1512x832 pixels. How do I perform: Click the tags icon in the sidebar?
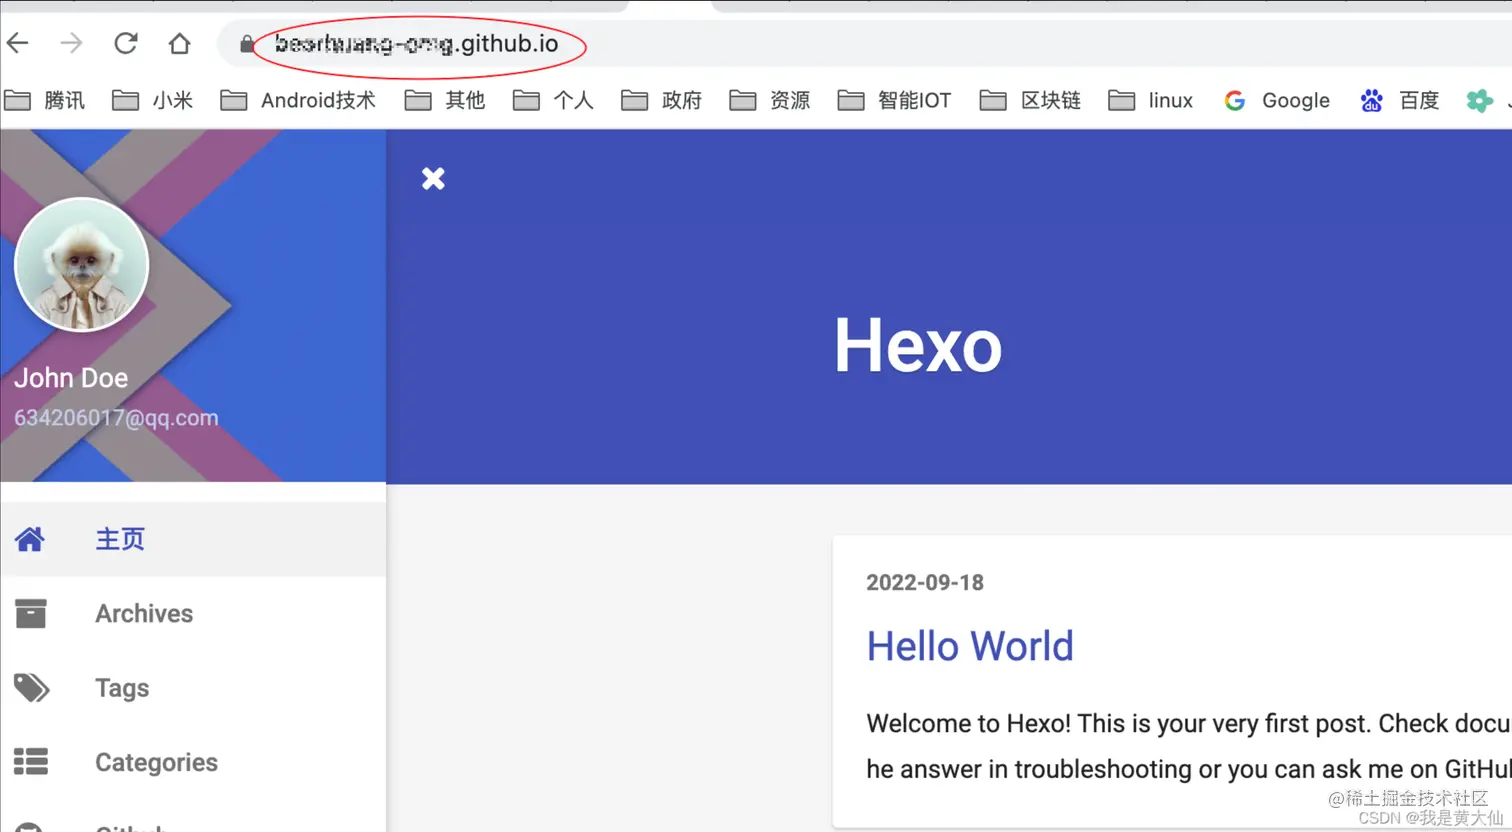31,688
